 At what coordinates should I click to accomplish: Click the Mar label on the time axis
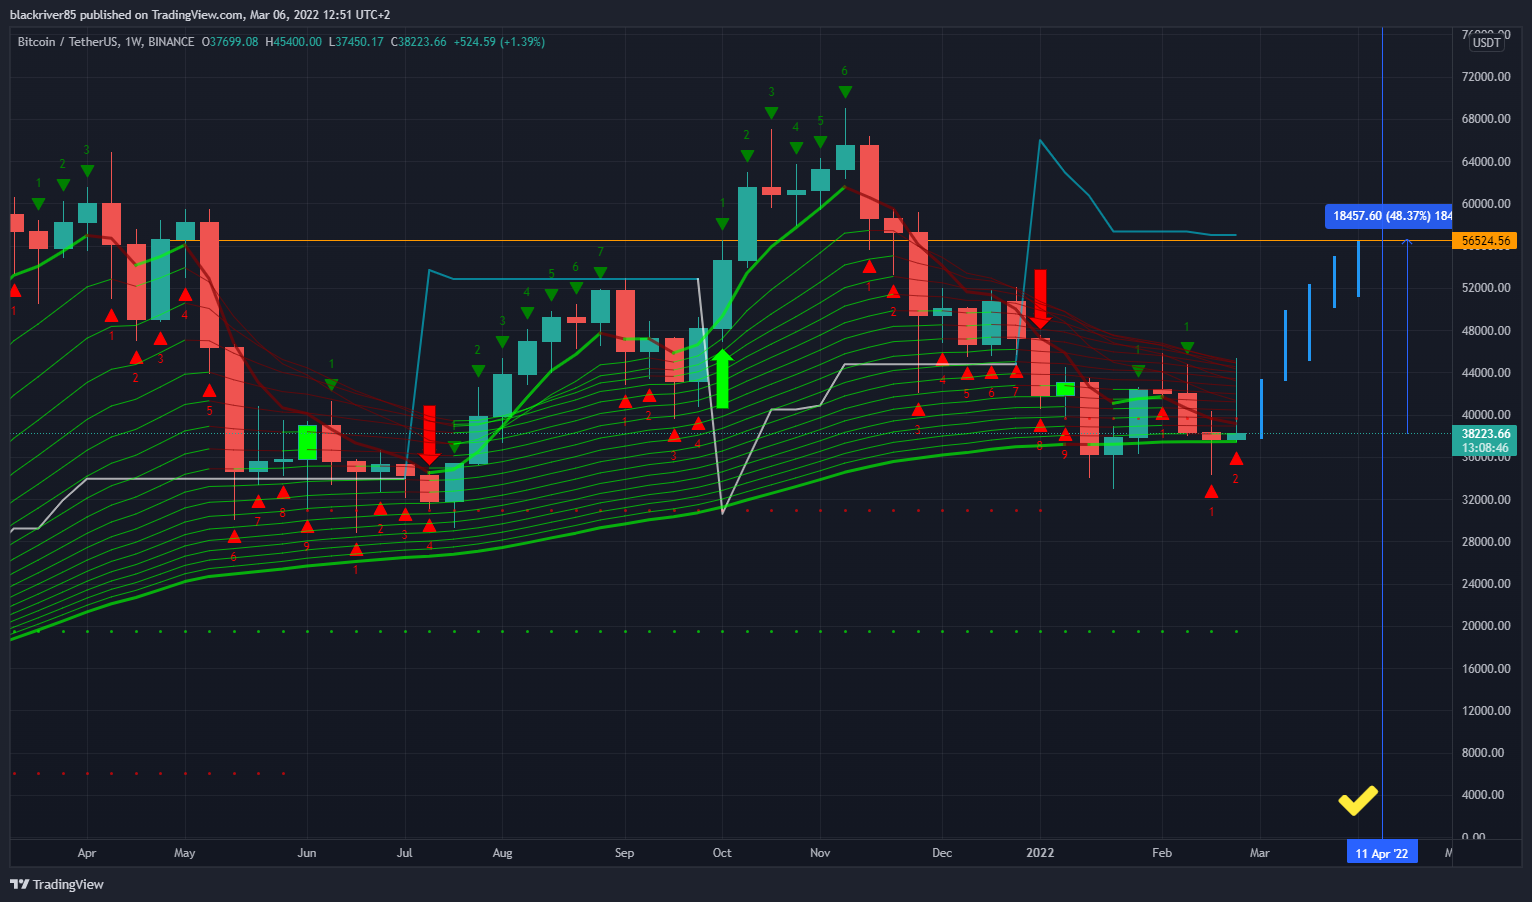pyautogui.click(x=1260, y=853)
